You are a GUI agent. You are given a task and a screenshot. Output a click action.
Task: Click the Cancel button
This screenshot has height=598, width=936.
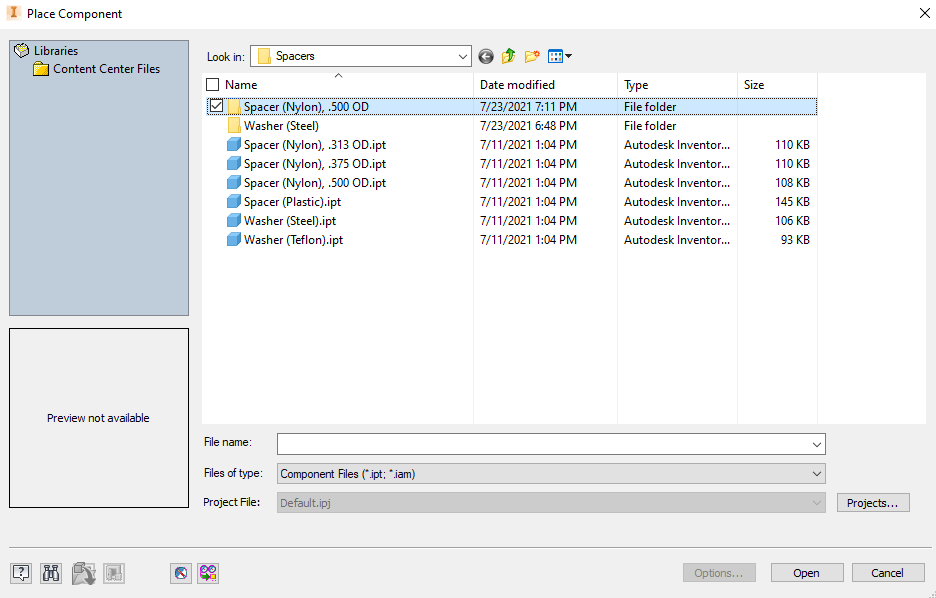click(x=887, y=573)
